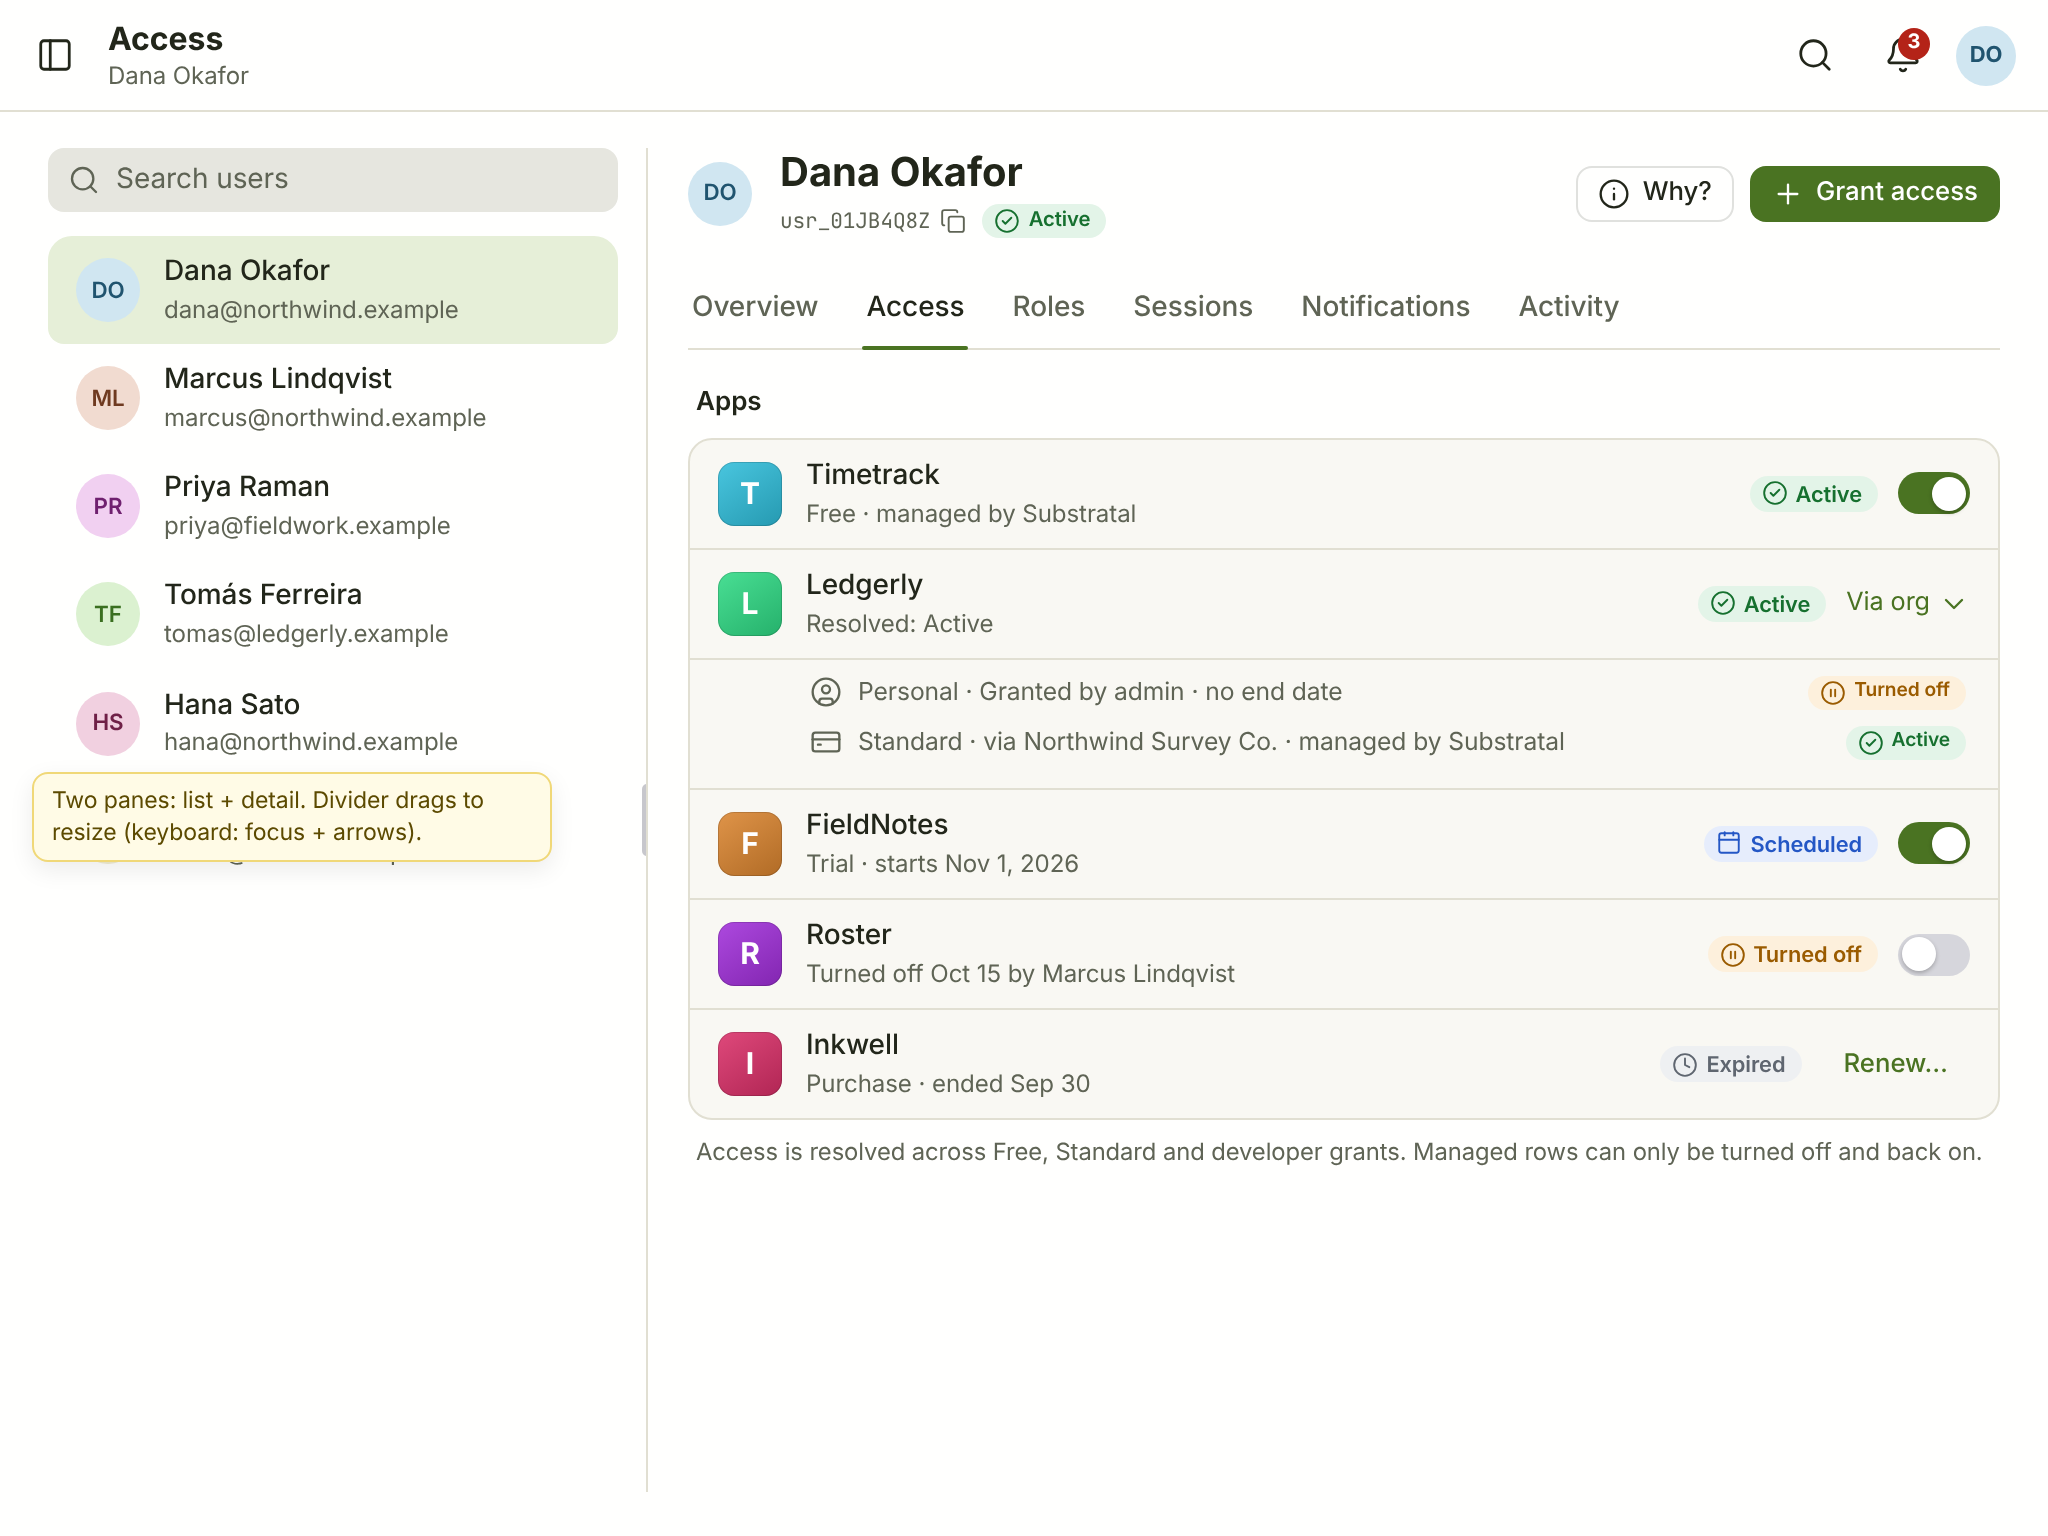Open the Notifications tab

click(1386, 306)
